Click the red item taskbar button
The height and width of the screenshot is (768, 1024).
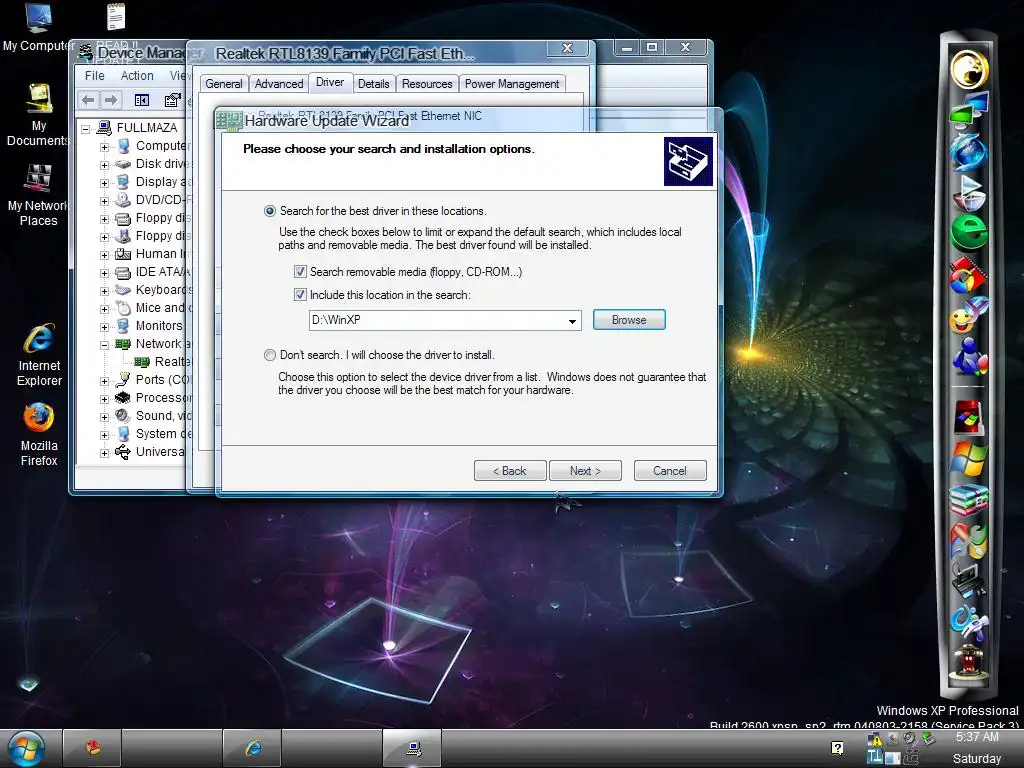point(92,748)
